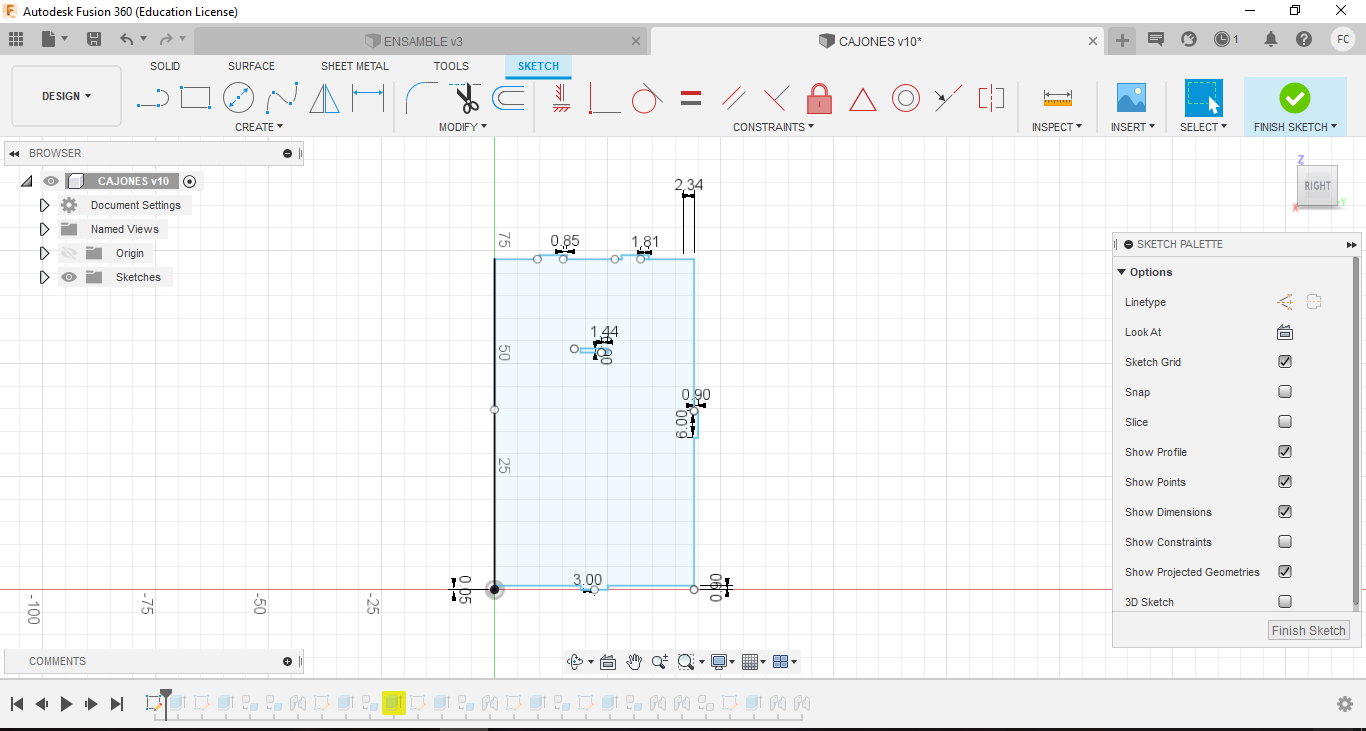Screen dimensions: 1366x731
Task: Toggle the Show Projected Geometries checkbox
Action: (x=1285, y=572)
